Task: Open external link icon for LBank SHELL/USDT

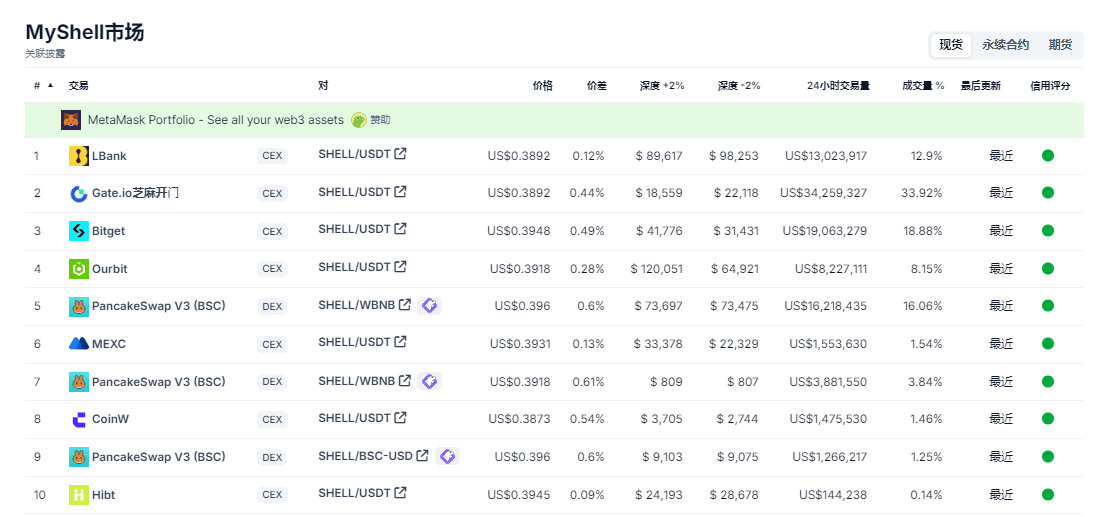Action: click(x=401, y=154)
